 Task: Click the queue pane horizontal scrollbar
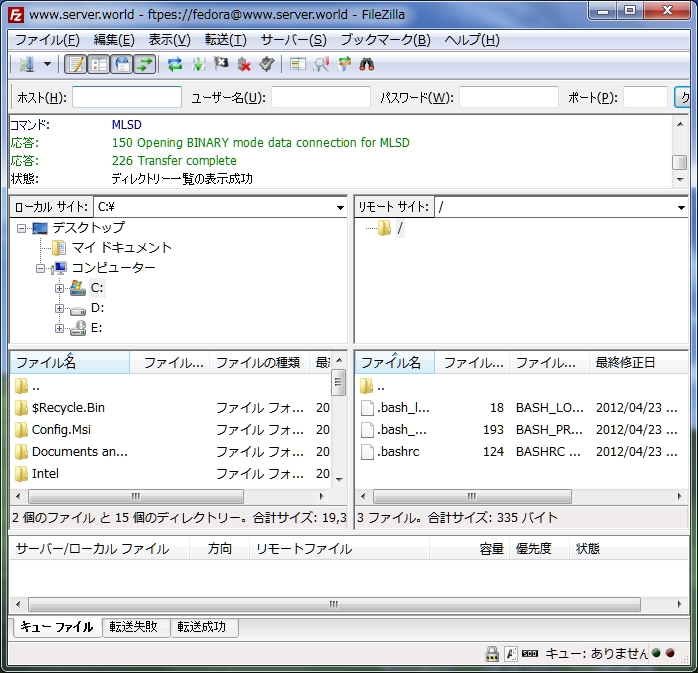[334, 604]
